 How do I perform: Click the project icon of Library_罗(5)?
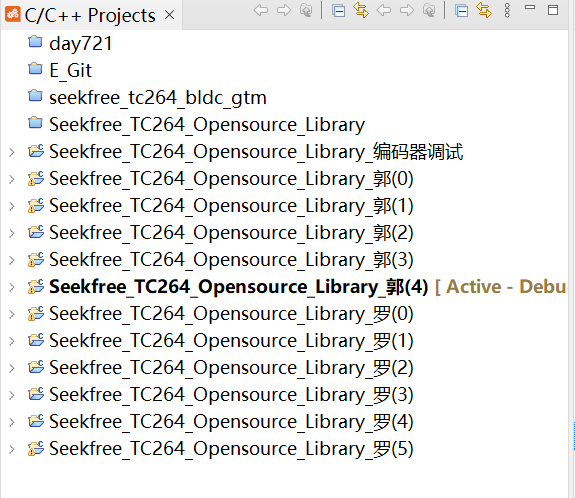(x=36, y=448)
